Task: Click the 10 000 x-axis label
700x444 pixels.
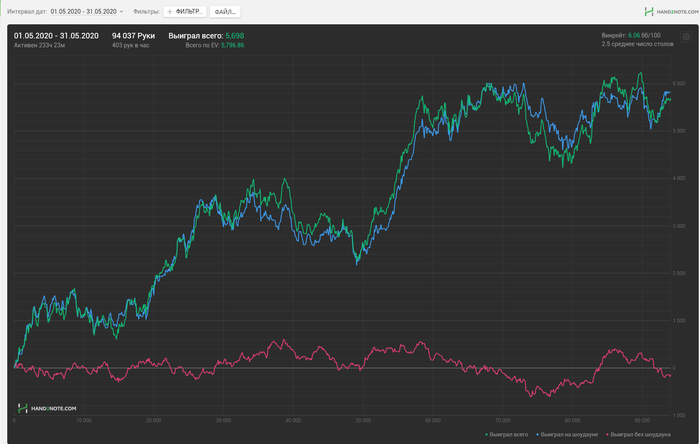Action: 83,420
